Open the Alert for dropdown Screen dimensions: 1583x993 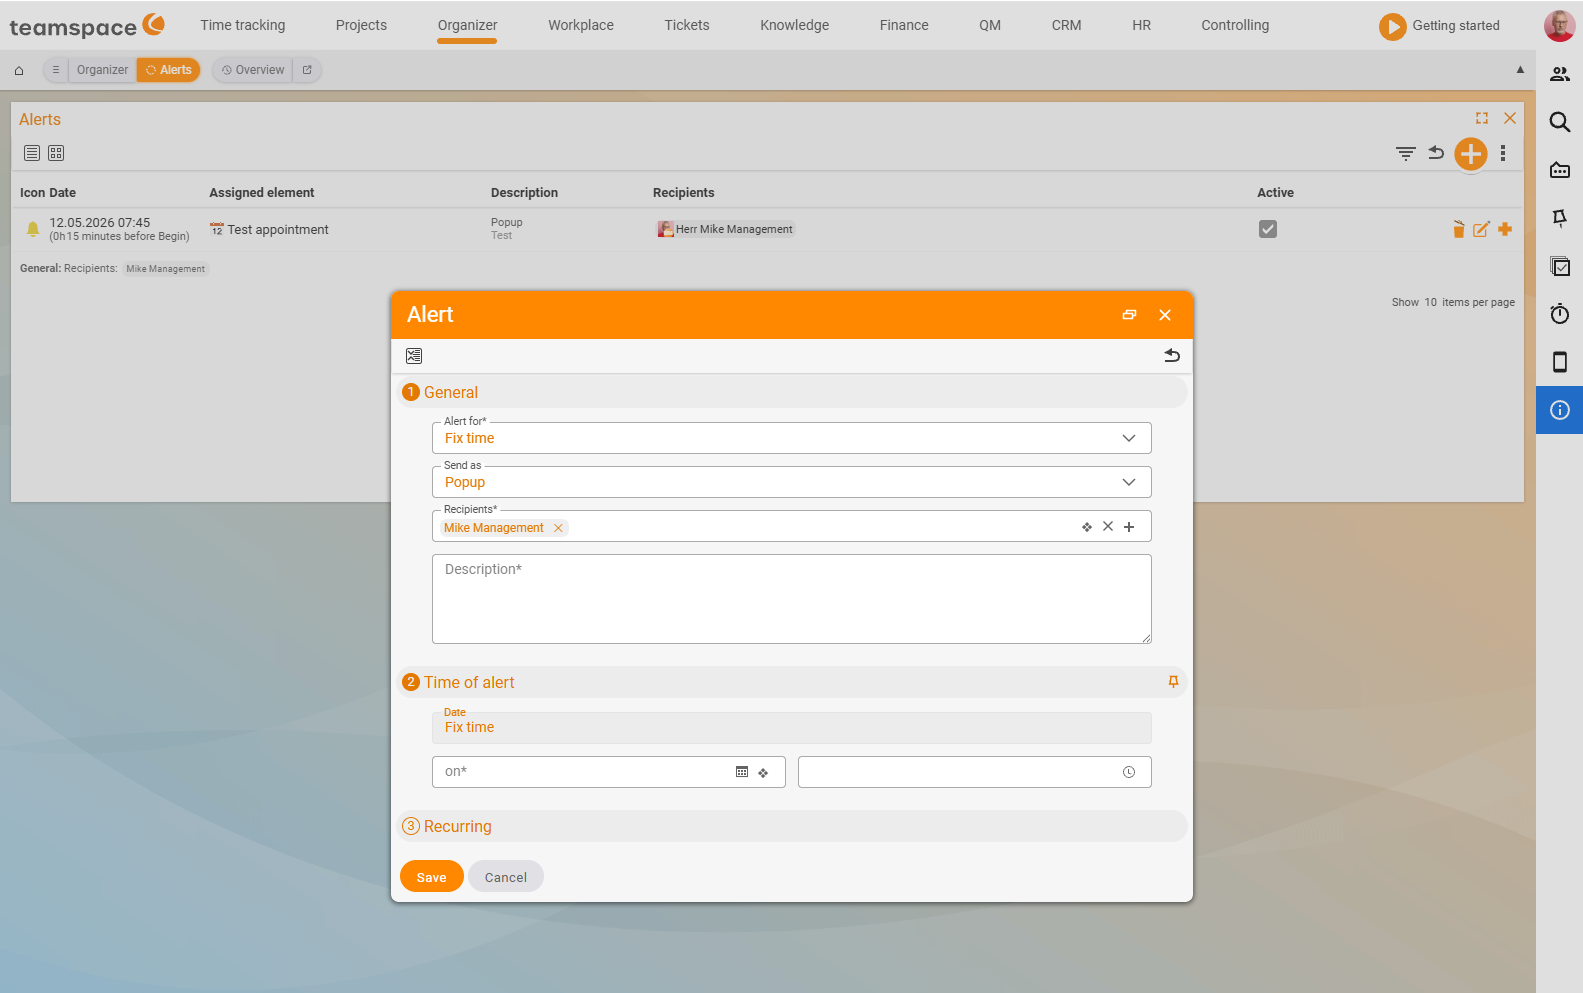(791, 438)
